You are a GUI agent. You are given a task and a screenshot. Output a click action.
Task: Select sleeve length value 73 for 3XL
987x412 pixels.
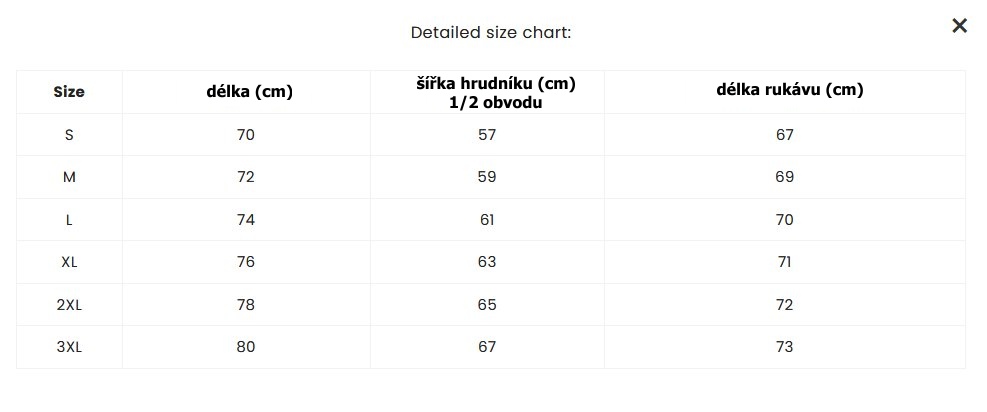click(x=785, y=347)
